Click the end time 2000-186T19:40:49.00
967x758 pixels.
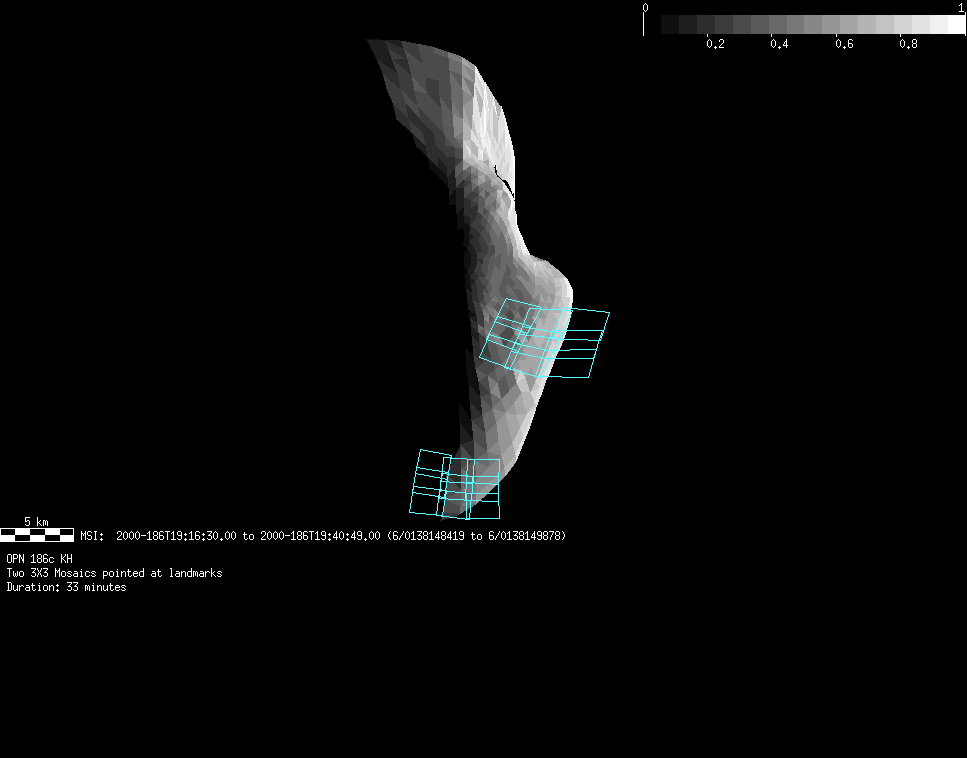point(320,536)
